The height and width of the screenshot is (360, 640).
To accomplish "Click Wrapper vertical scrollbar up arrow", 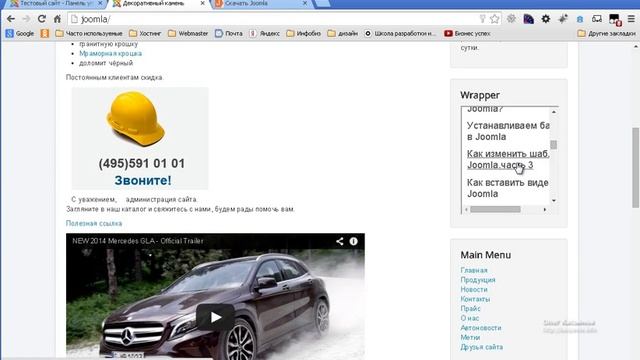I will coord(553,112).
